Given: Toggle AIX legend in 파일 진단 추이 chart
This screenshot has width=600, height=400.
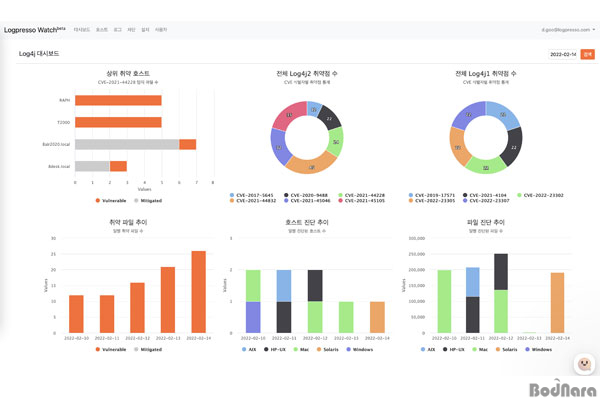Looking at the screenshot, I should click(428, 349).
